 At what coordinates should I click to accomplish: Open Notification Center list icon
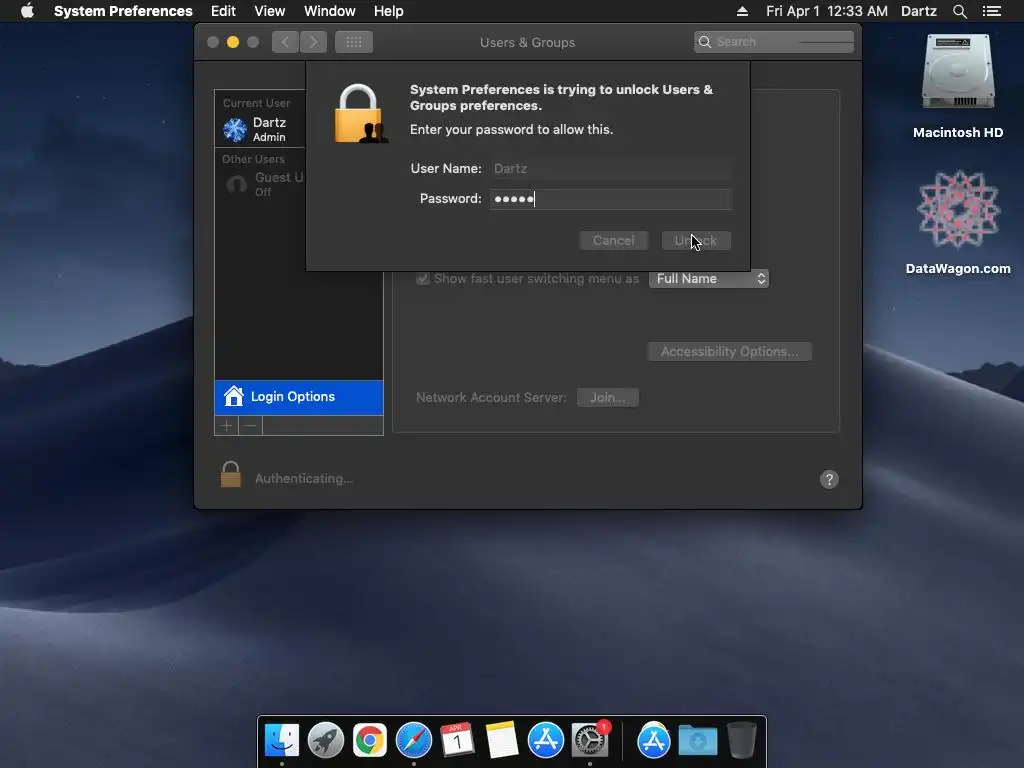(992, 11)
